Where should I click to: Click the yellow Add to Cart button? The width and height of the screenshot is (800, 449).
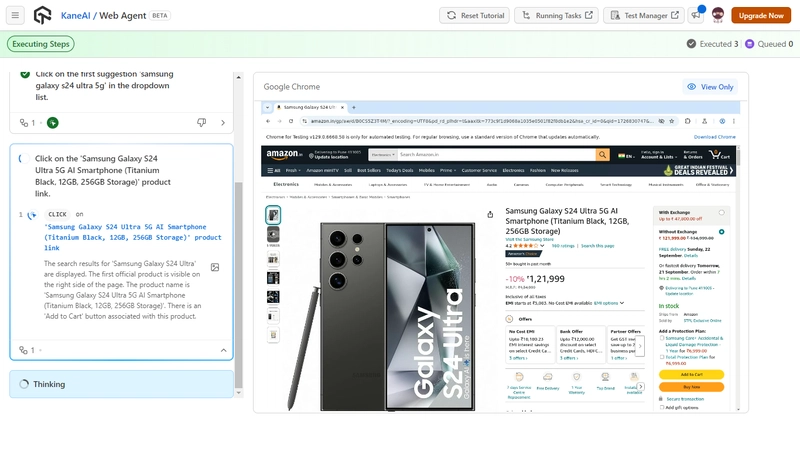click(x=691, y=375)
